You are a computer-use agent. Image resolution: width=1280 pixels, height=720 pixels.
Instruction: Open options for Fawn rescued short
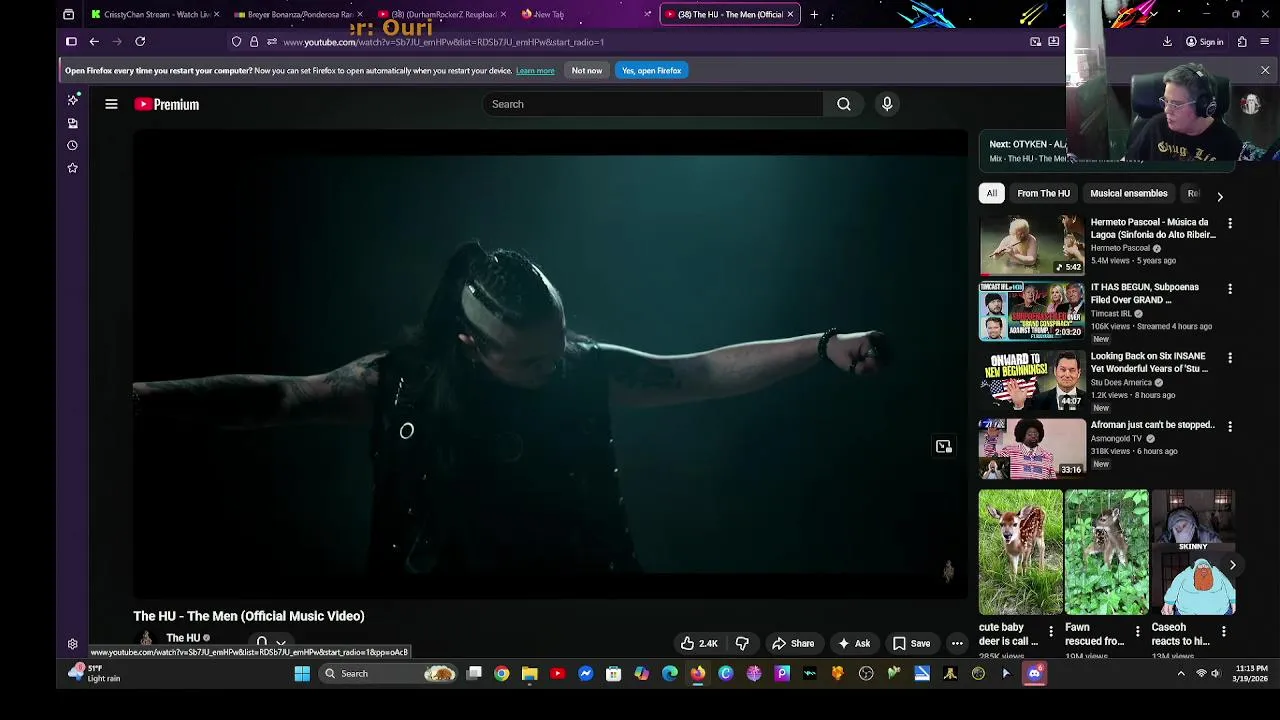1137,631
